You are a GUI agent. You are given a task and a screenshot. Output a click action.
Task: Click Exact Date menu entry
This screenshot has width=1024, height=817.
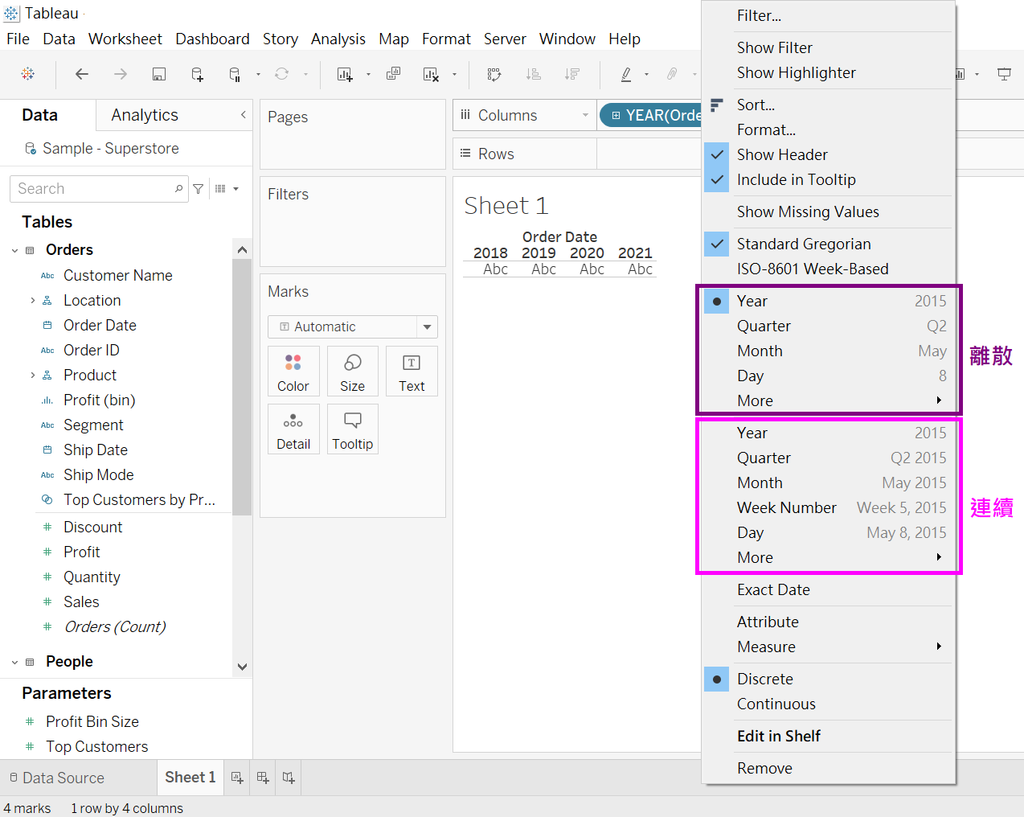click(828, 590)
